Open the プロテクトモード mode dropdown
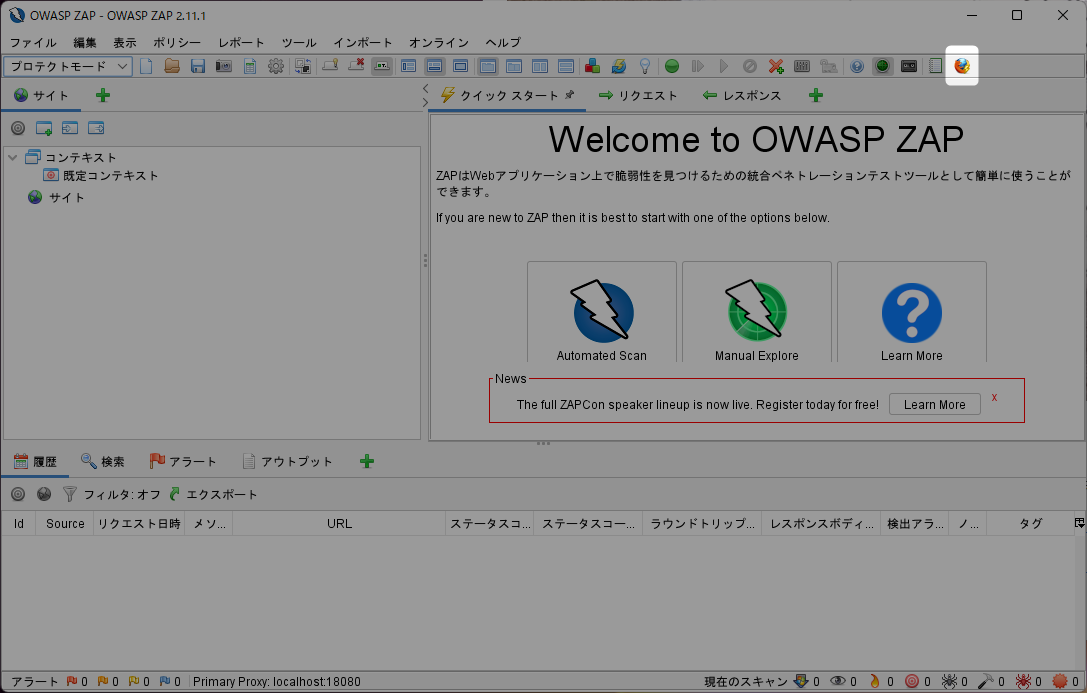The width and height of the screenshot is (1087, 693). pos(68,66)
